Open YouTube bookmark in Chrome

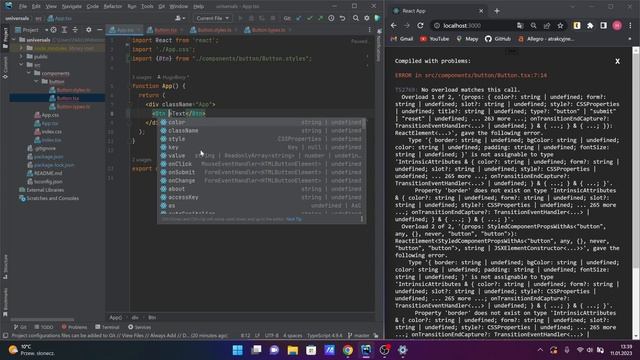pyautogui.click(x=434, y=39)
